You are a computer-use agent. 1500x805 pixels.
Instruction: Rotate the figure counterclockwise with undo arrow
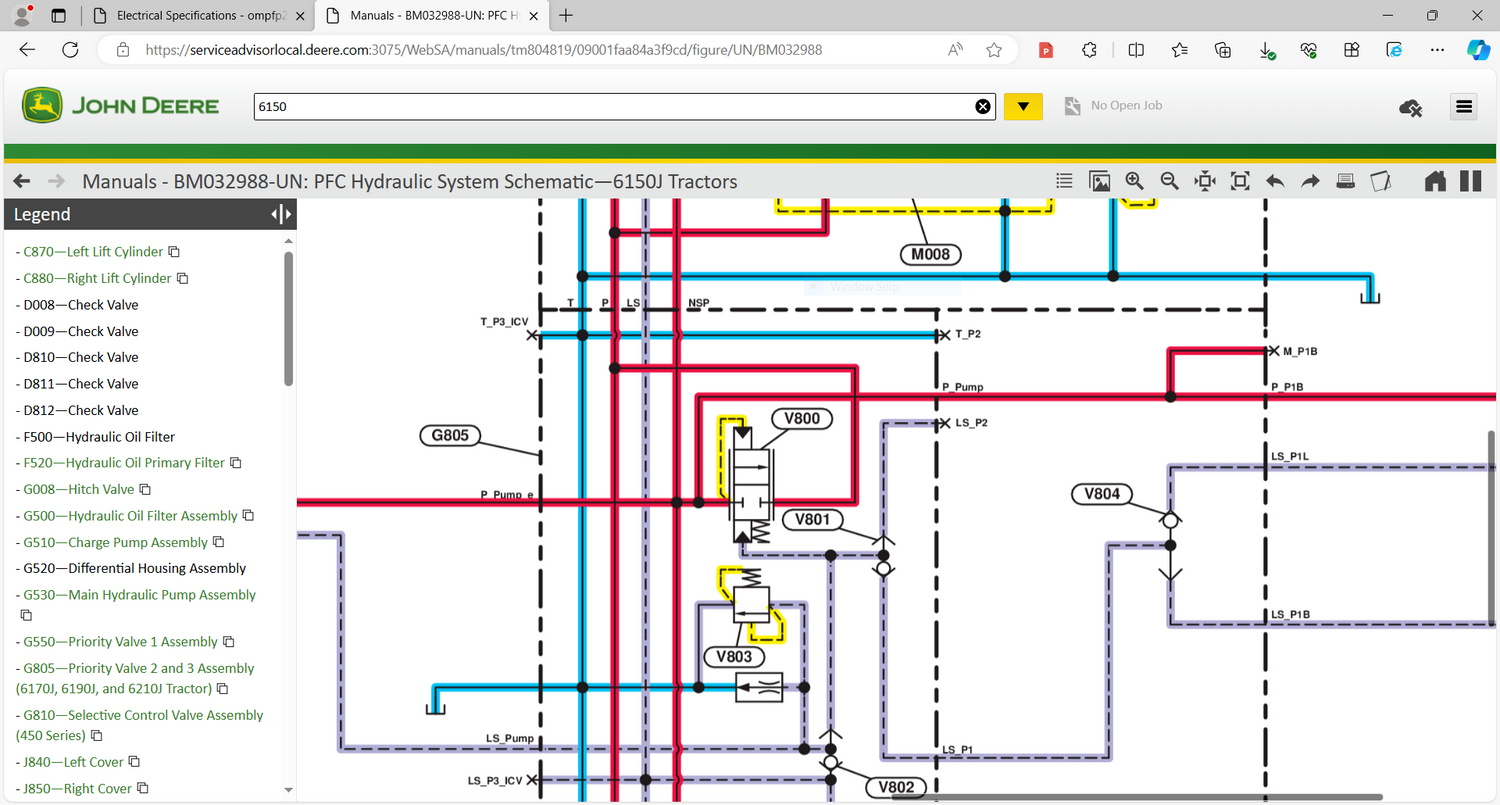pos(1275,181)
